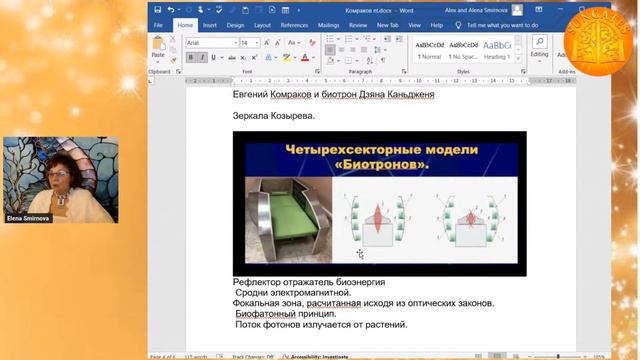Open the Paste button
This screenshot has width=640, height=360.
coord(158,48)
